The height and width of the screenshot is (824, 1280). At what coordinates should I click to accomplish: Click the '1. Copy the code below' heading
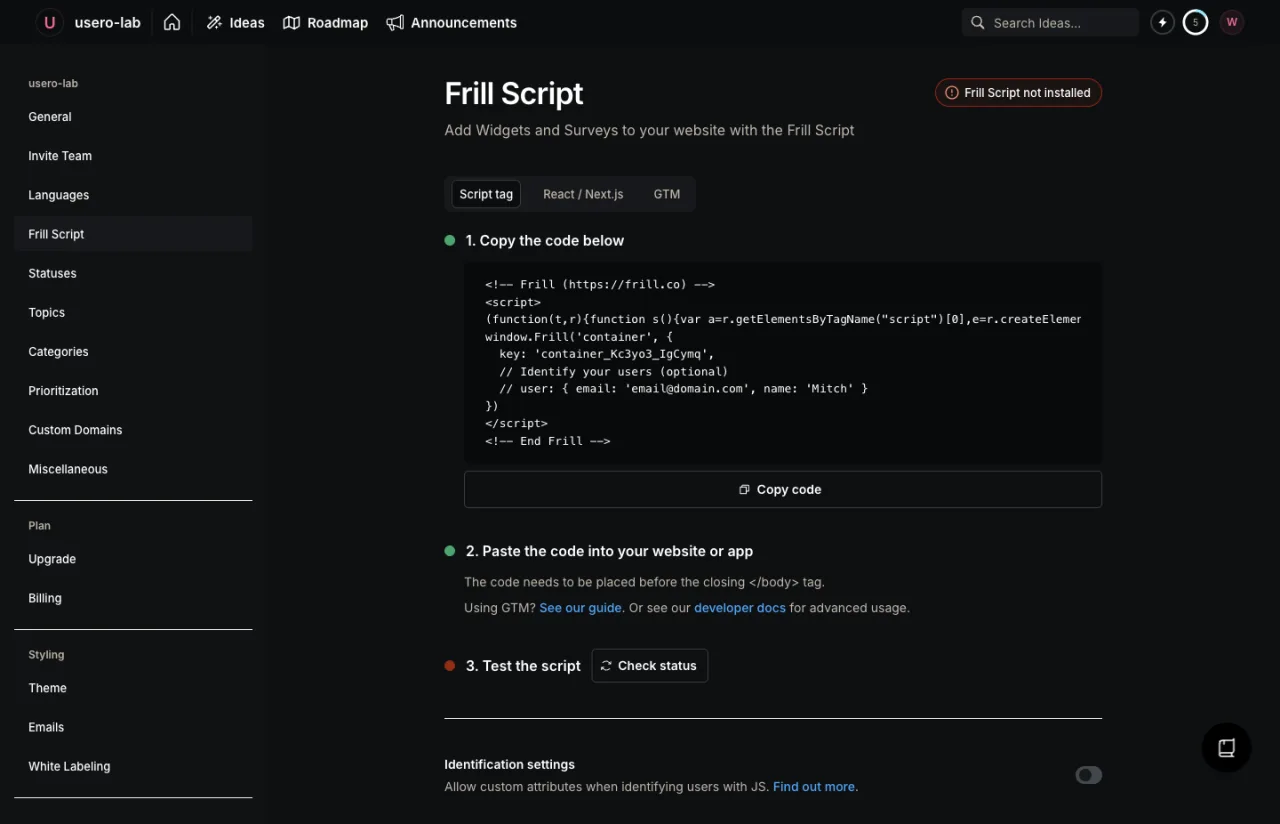[544, 241]
